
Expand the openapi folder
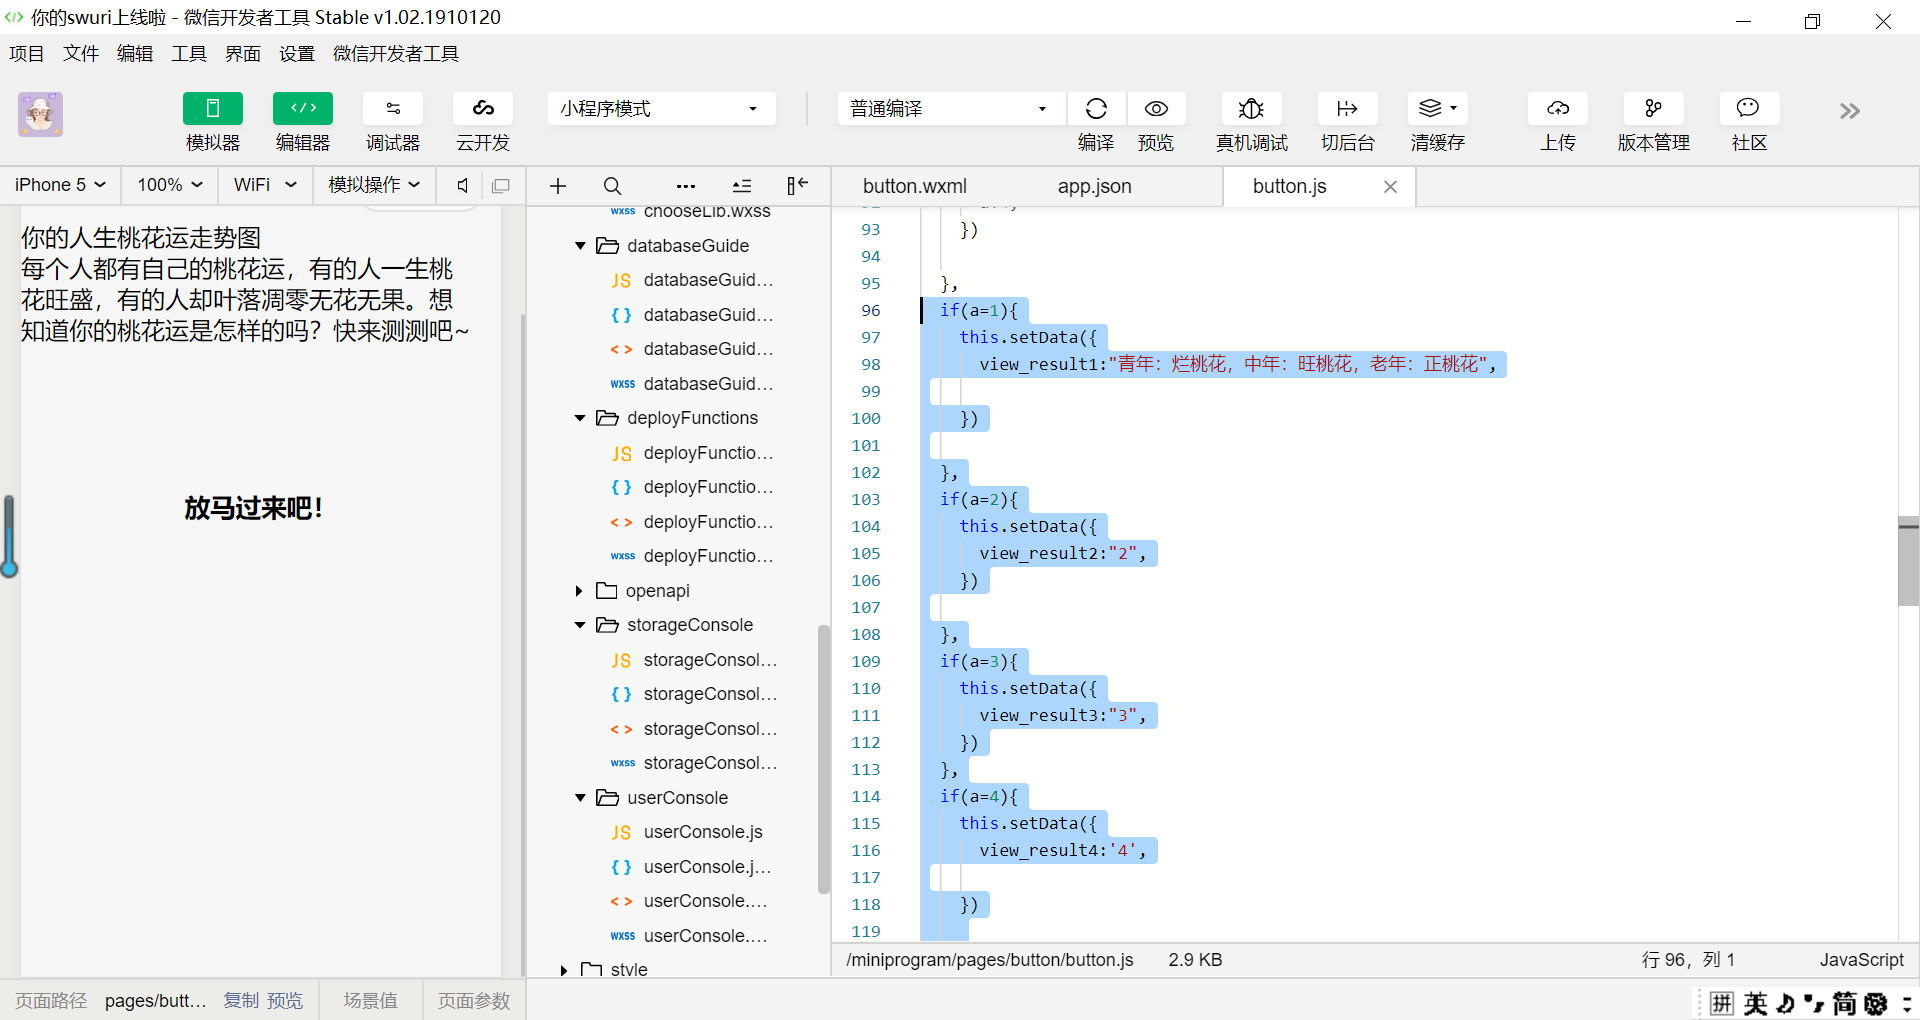click(579, 591)
